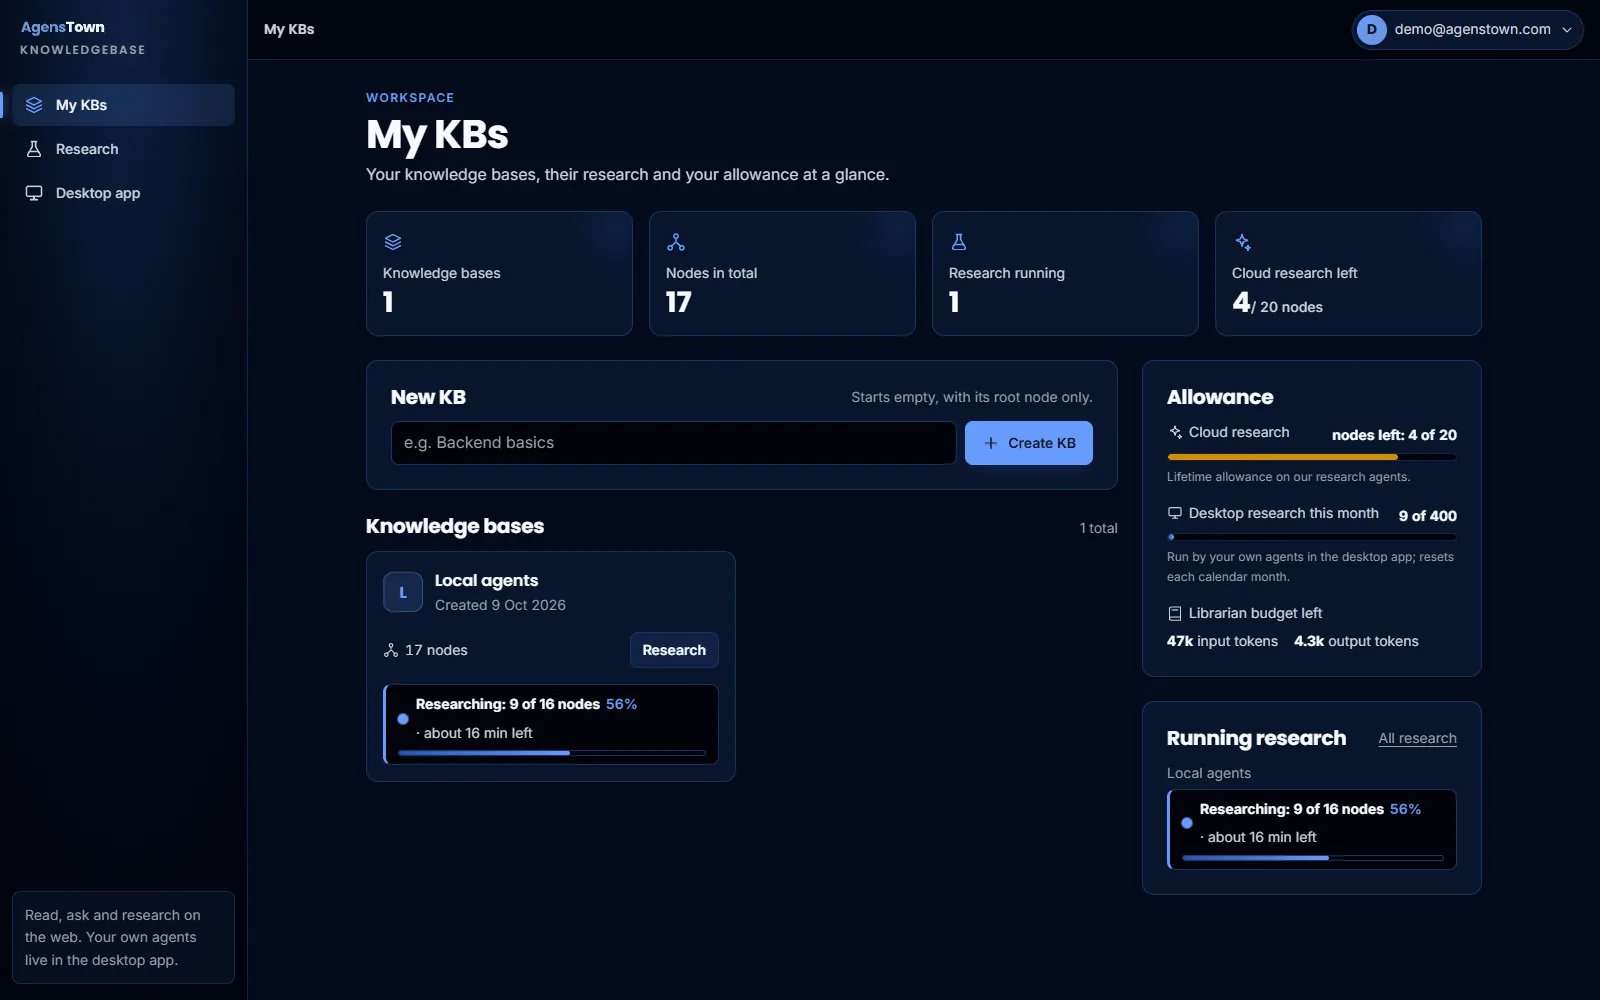Open the Desktop app sidebar item
Screen dimensions: 1600x1000
124,193
